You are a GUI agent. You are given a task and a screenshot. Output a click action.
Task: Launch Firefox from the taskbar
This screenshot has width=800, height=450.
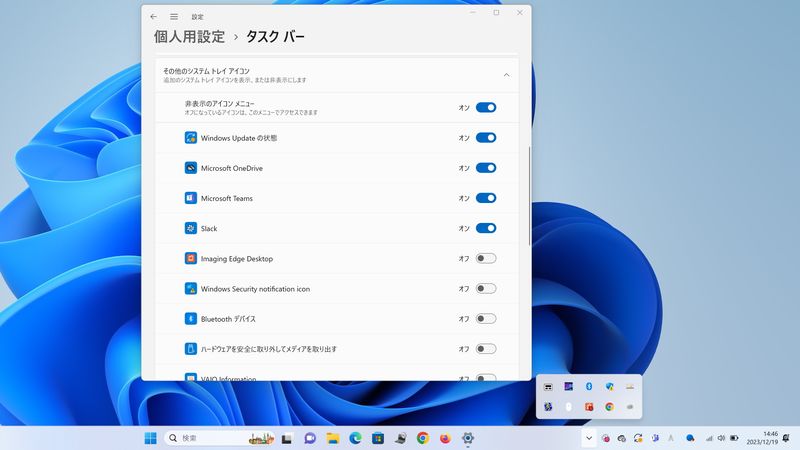(x=445, y=438)
